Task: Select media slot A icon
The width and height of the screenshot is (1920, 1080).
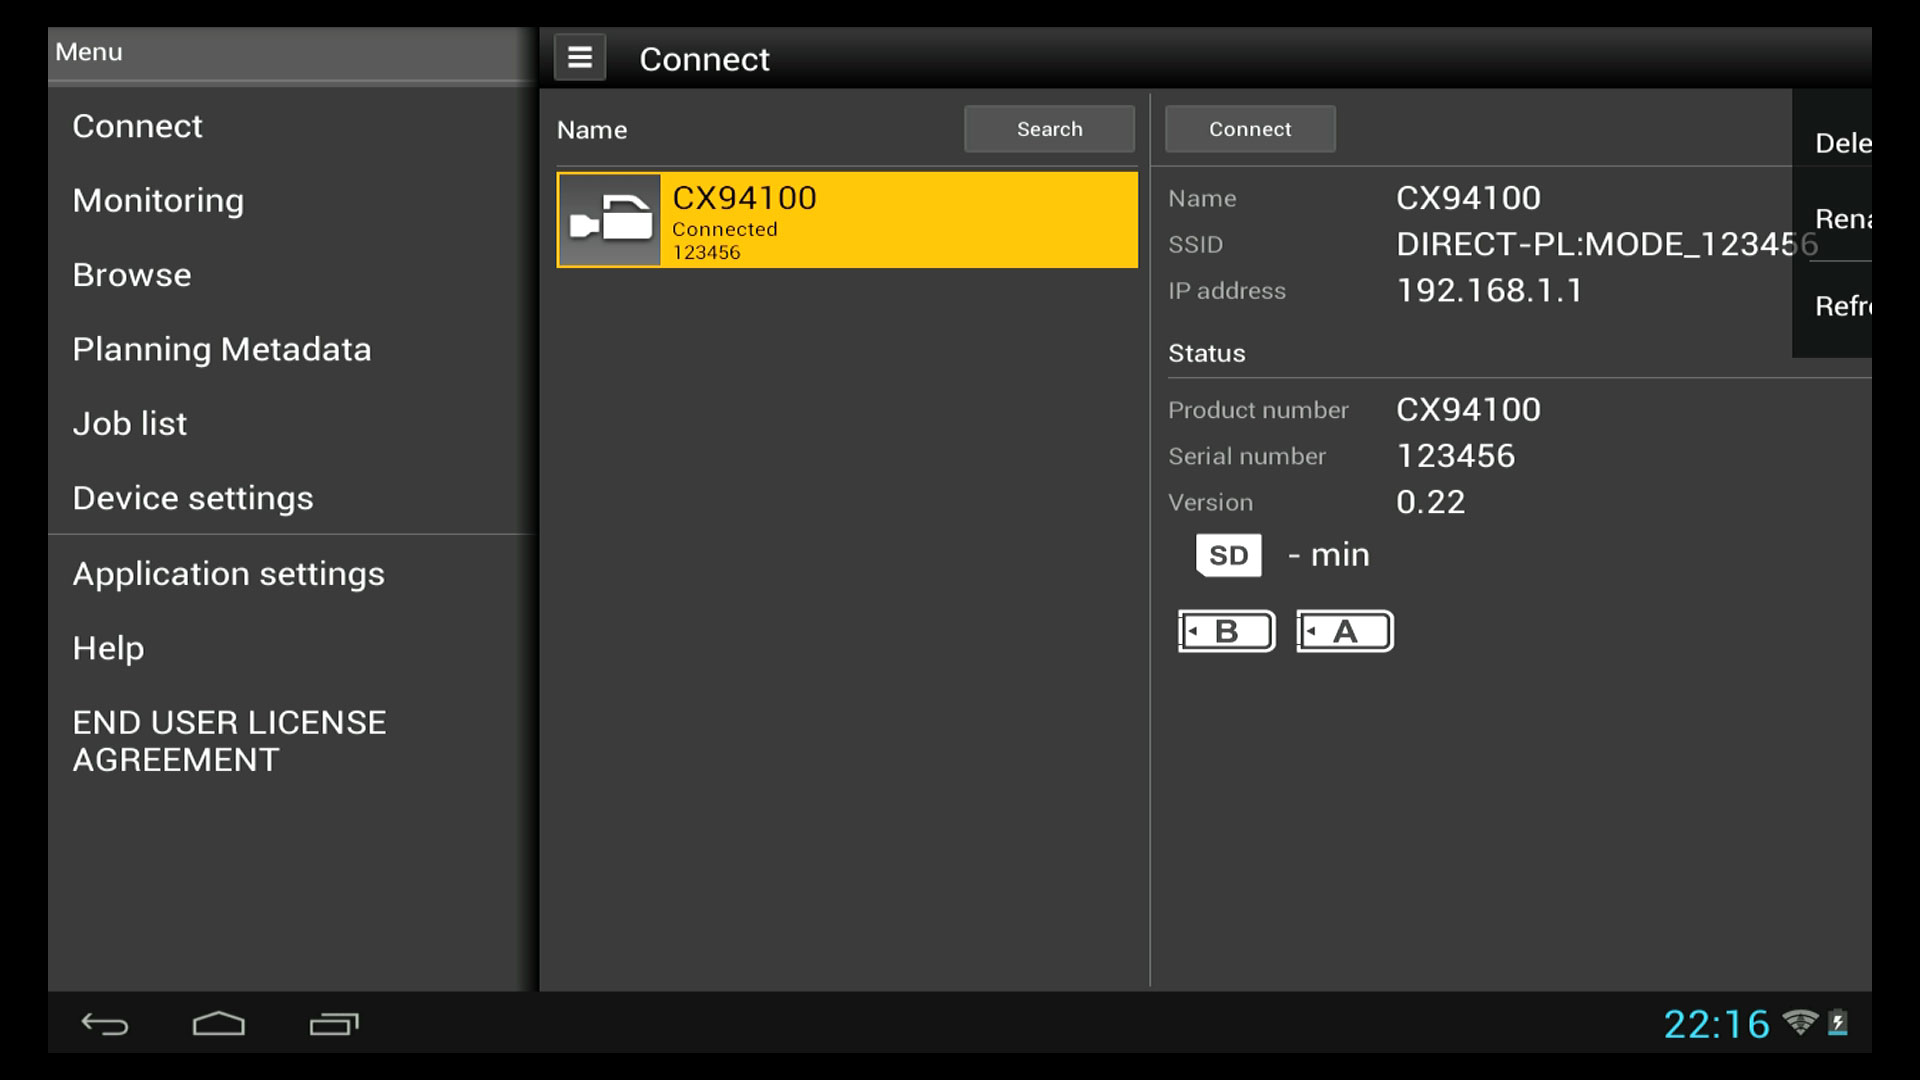Action: point(1344,631)
